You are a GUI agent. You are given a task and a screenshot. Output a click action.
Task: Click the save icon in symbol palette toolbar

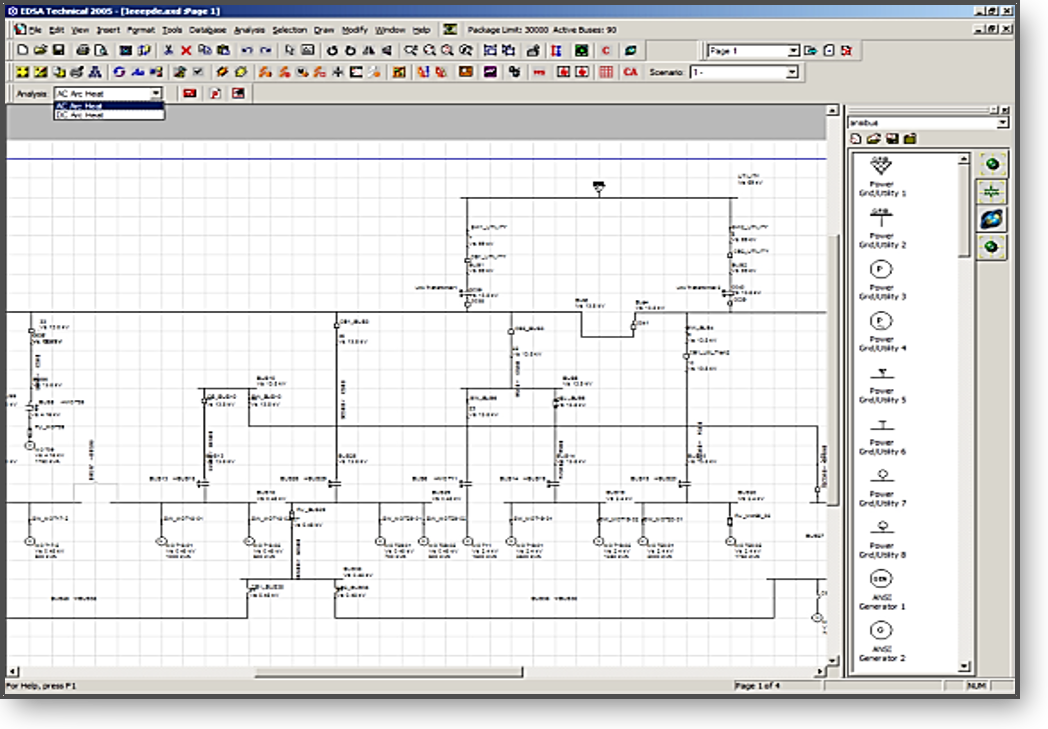tap(892, 139)
